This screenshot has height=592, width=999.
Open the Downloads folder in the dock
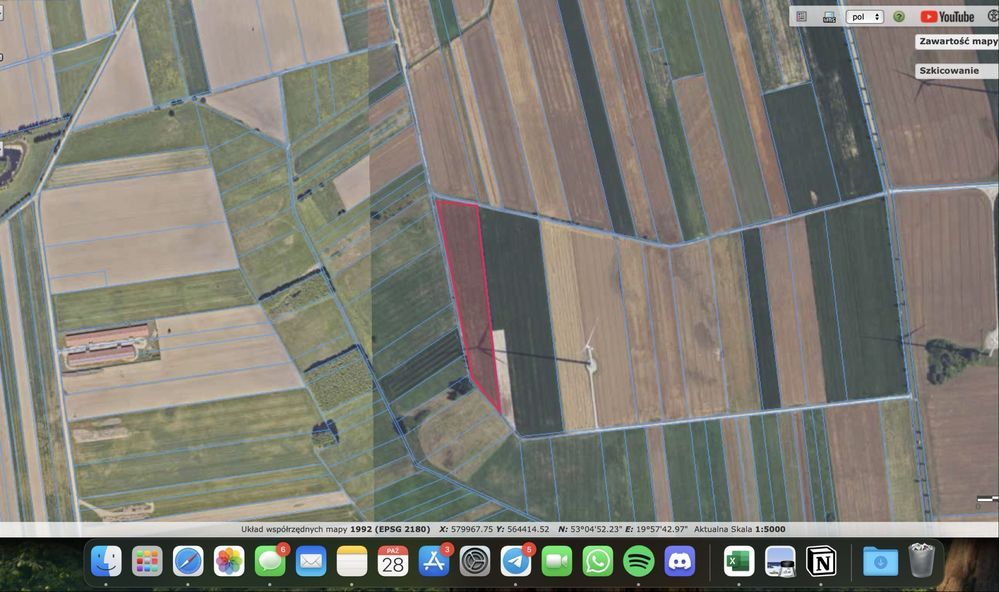point(880,561)
